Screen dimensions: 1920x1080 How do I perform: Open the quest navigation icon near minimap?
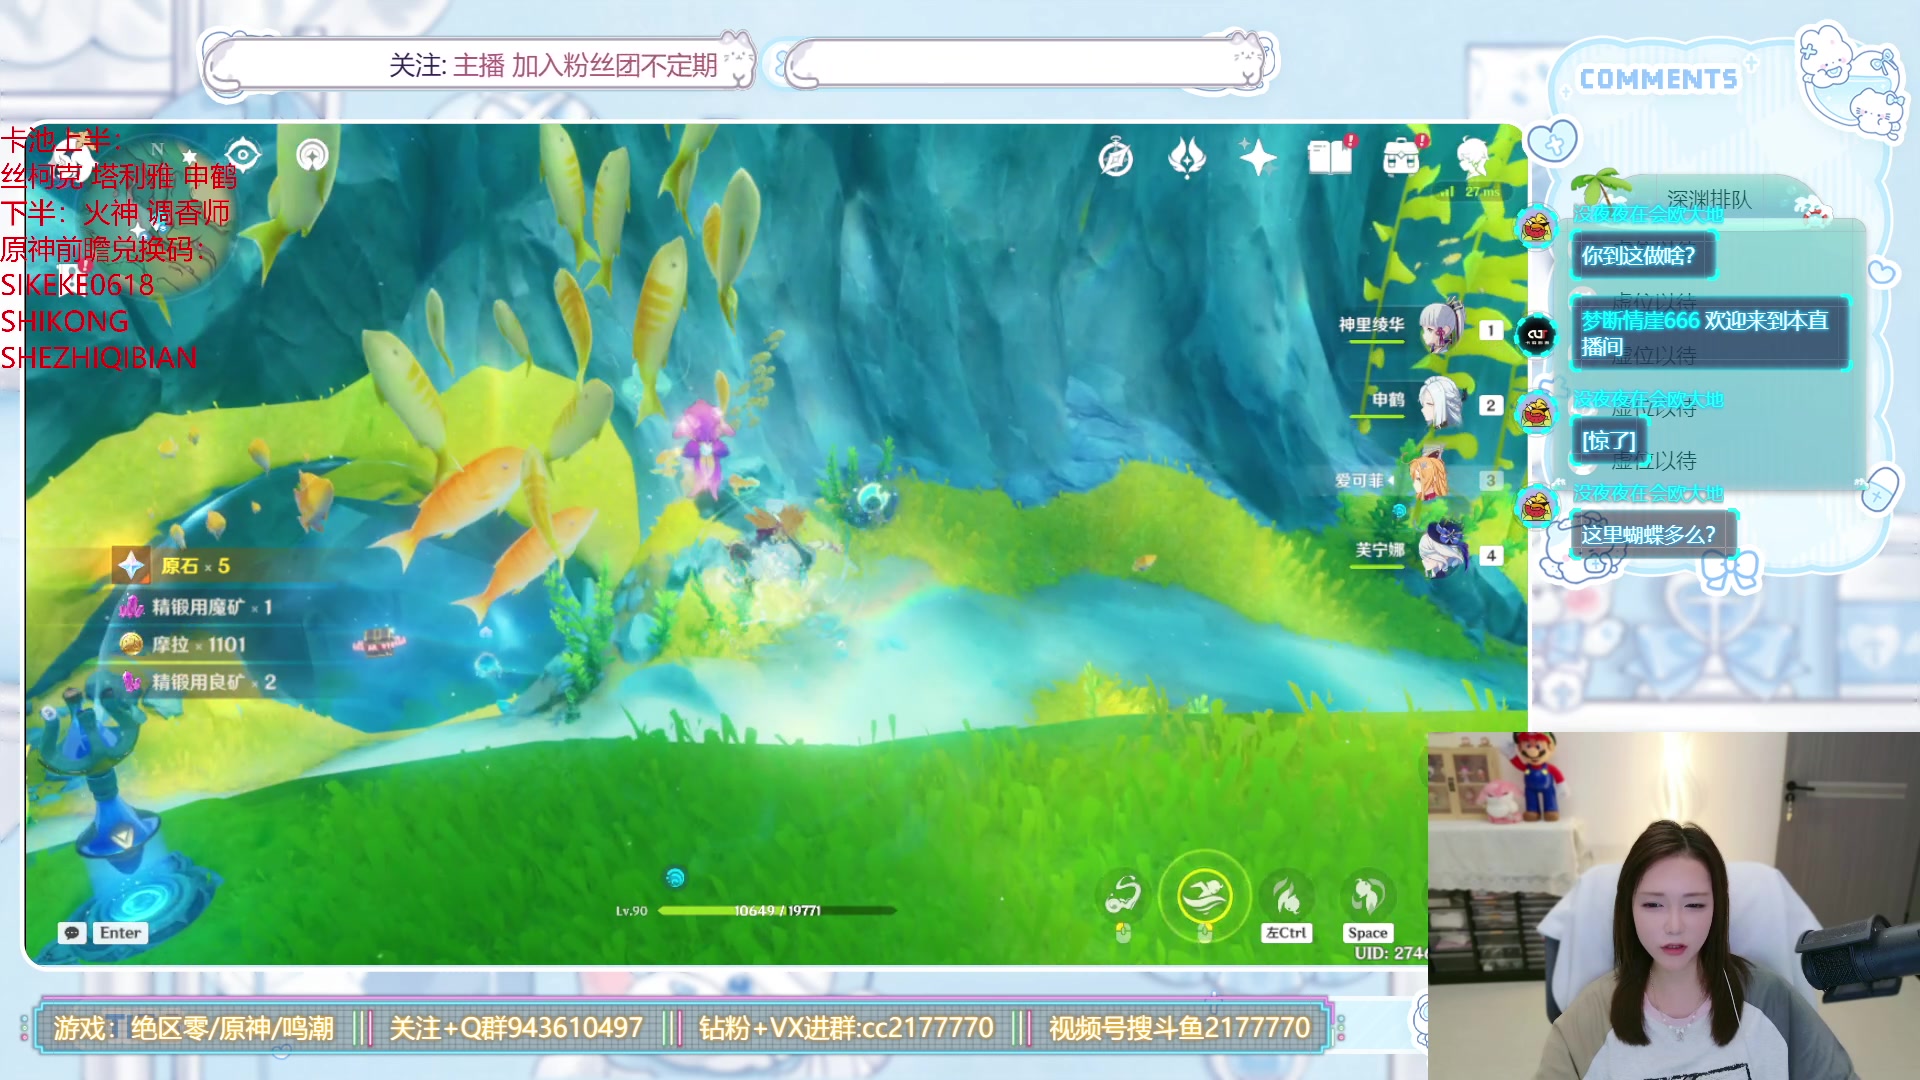[243, 155]
